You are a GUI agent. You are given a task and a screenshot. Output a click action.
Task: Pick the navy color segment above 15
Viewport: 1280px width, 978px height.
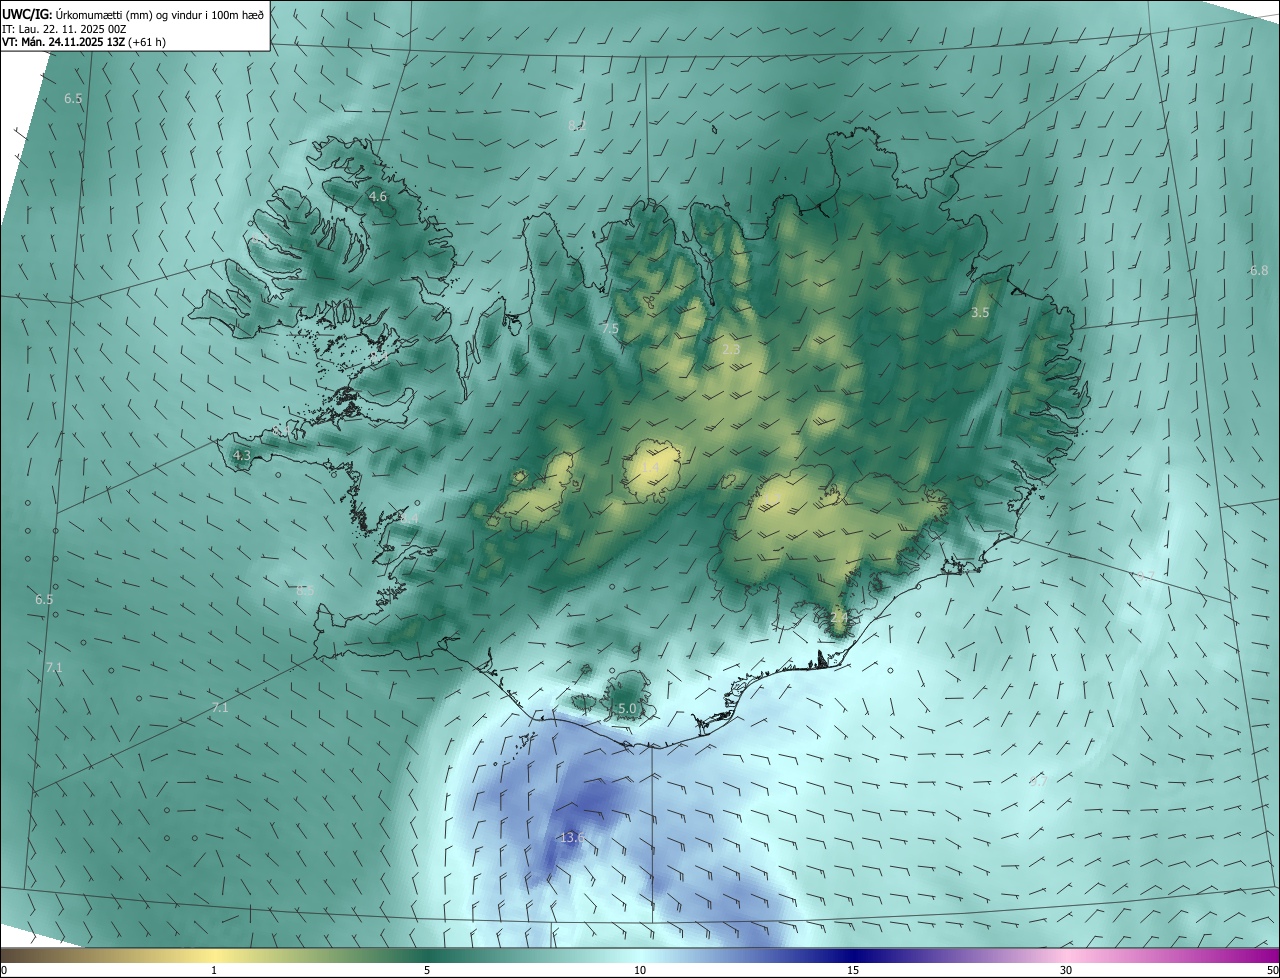(853, 955)
